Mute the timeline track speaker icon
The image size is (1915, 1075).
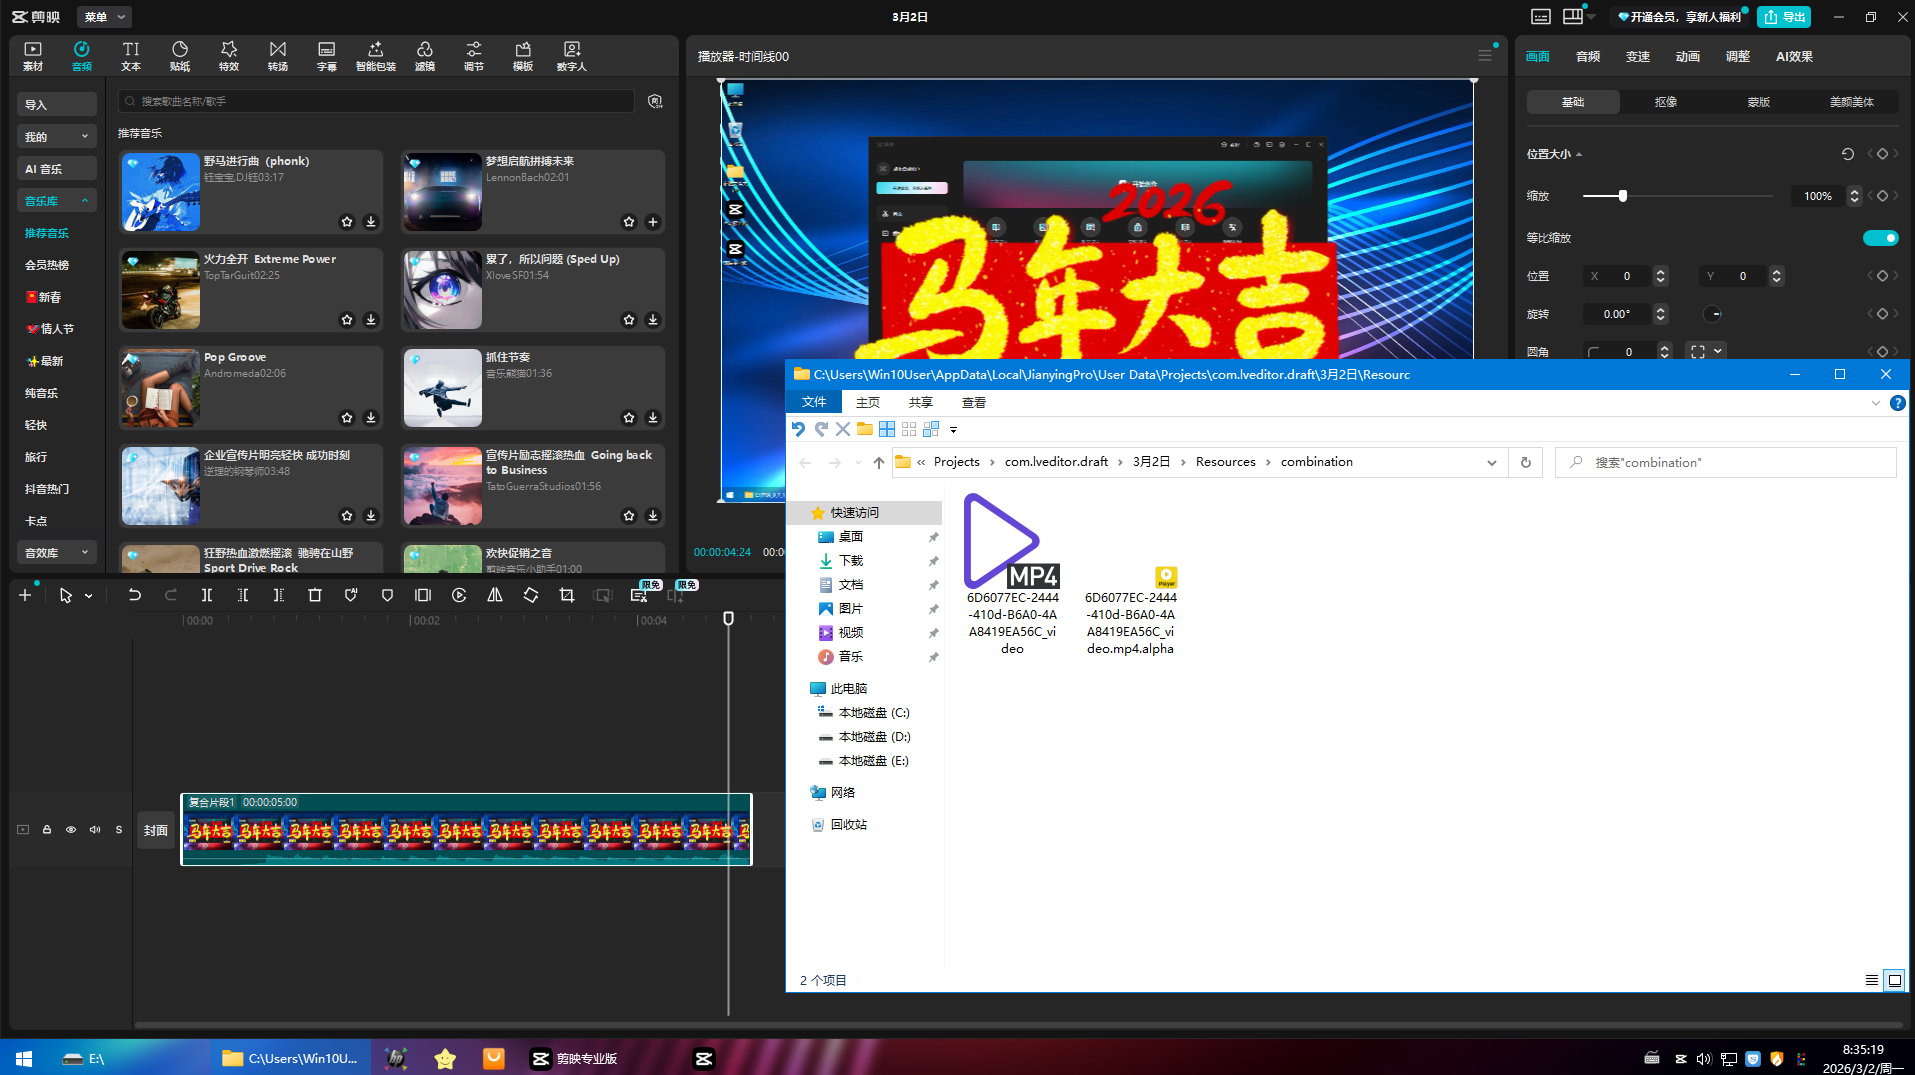coord(94,829)
